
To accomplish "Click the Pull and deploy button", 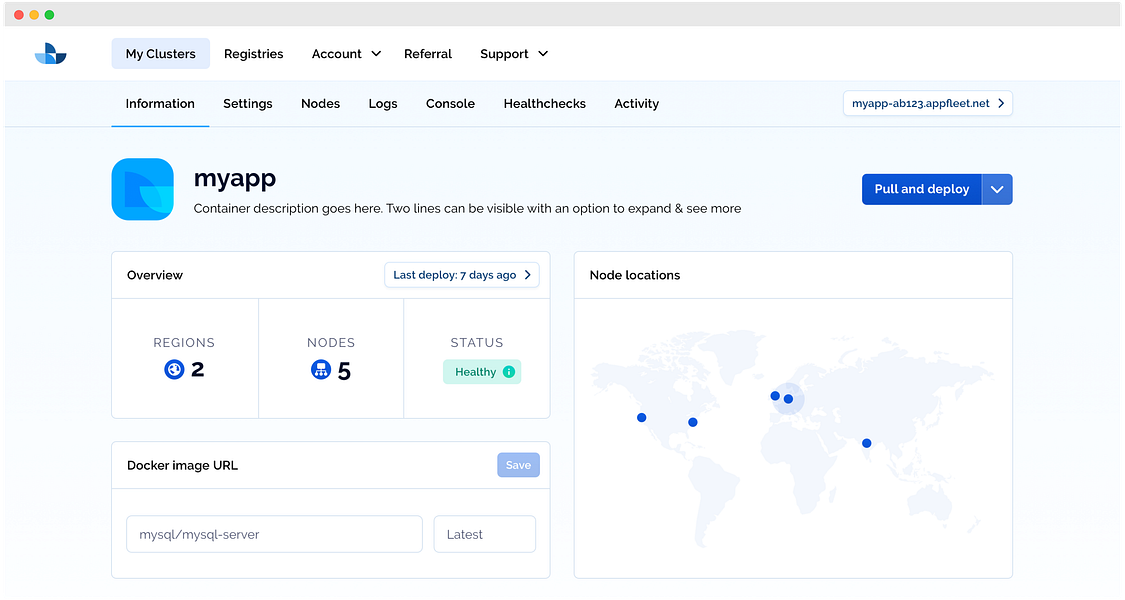I will pos(921,189).
